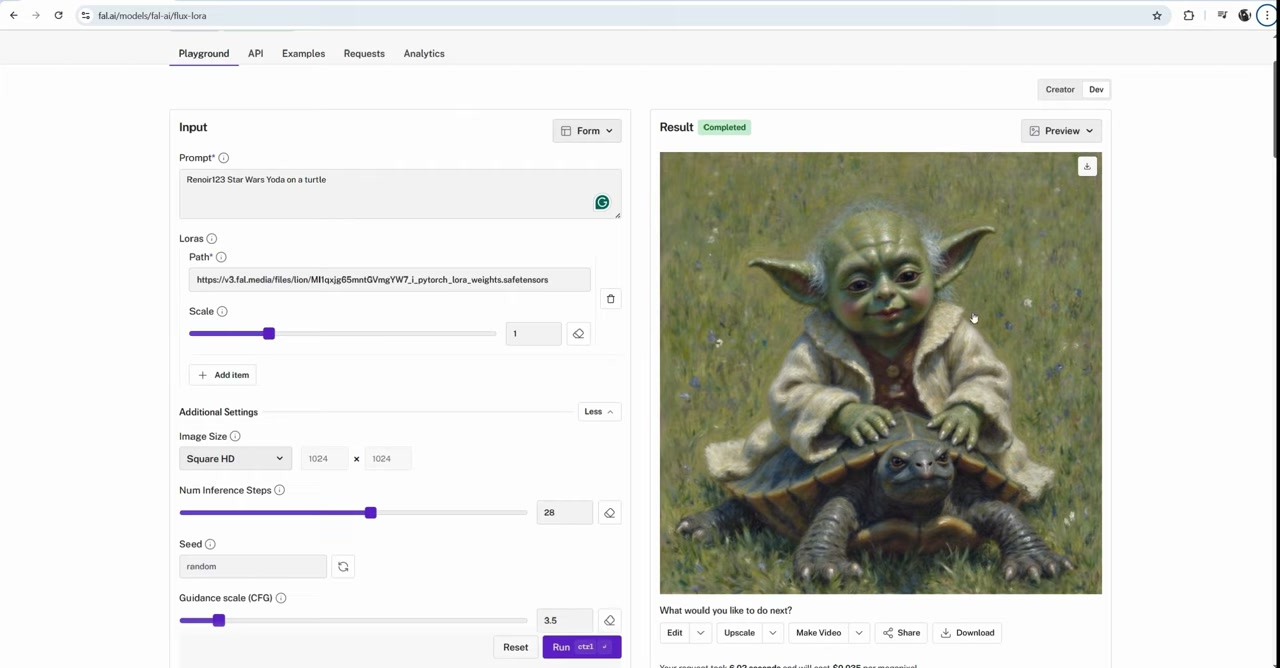Viewport: 1280px width, 668px height.
Task: Click the Completed status badge
Action: (x=725, y=128)
